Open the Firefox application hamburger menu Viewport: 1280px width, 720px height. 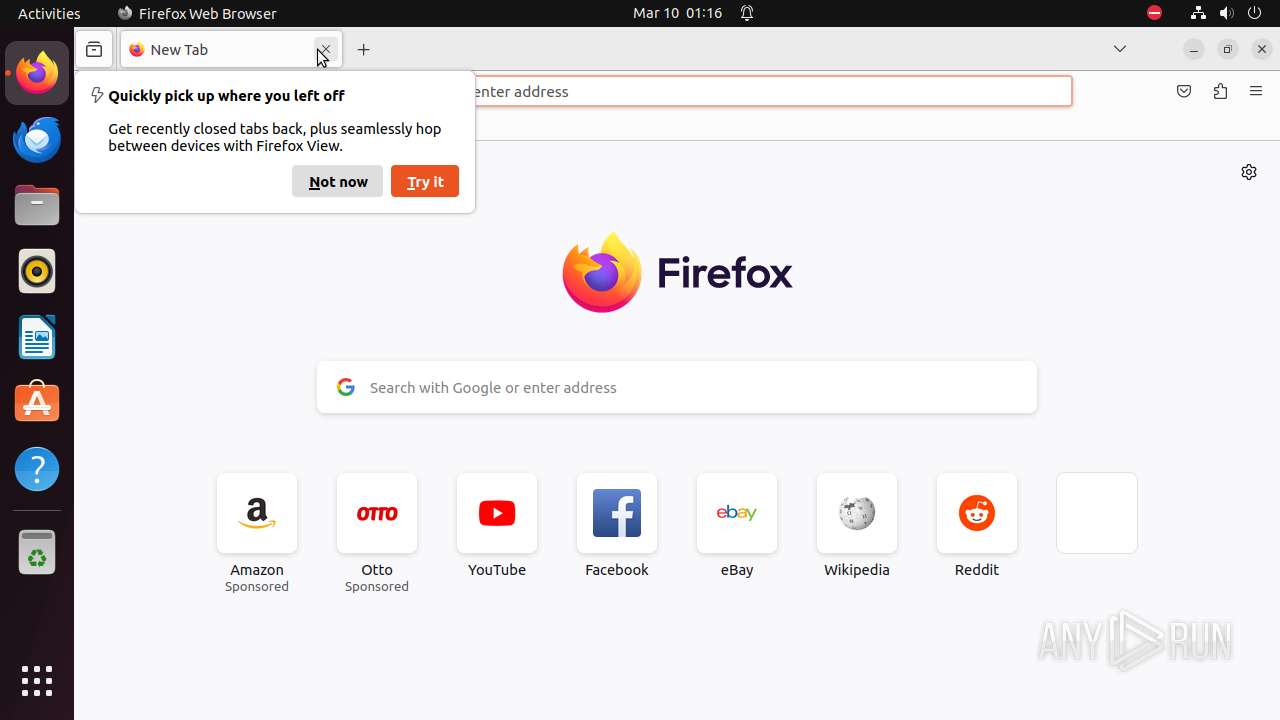click(1256, 91)
